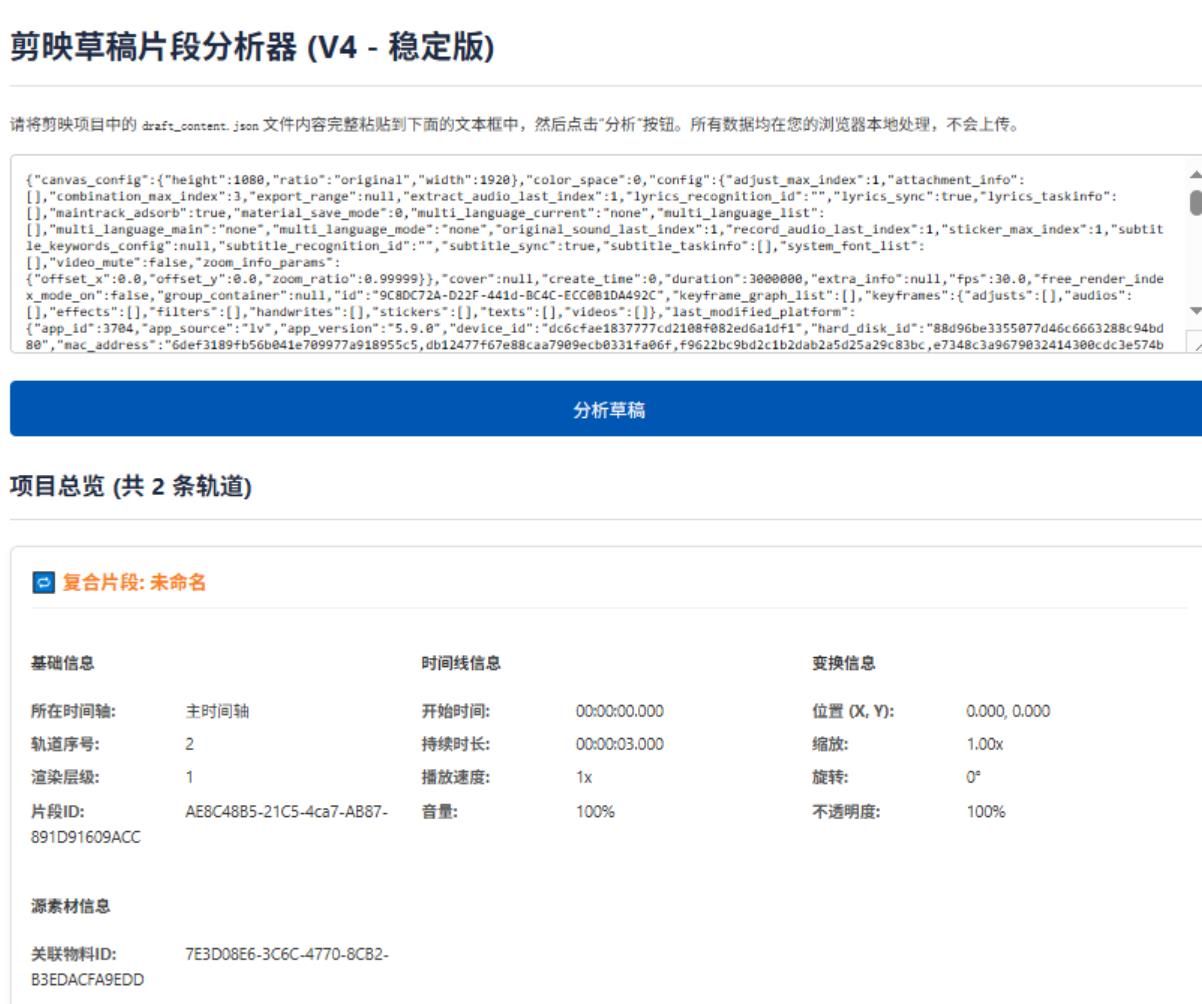
Task: Click inside the JSON content text area
Action: click(x=596, y=254)
